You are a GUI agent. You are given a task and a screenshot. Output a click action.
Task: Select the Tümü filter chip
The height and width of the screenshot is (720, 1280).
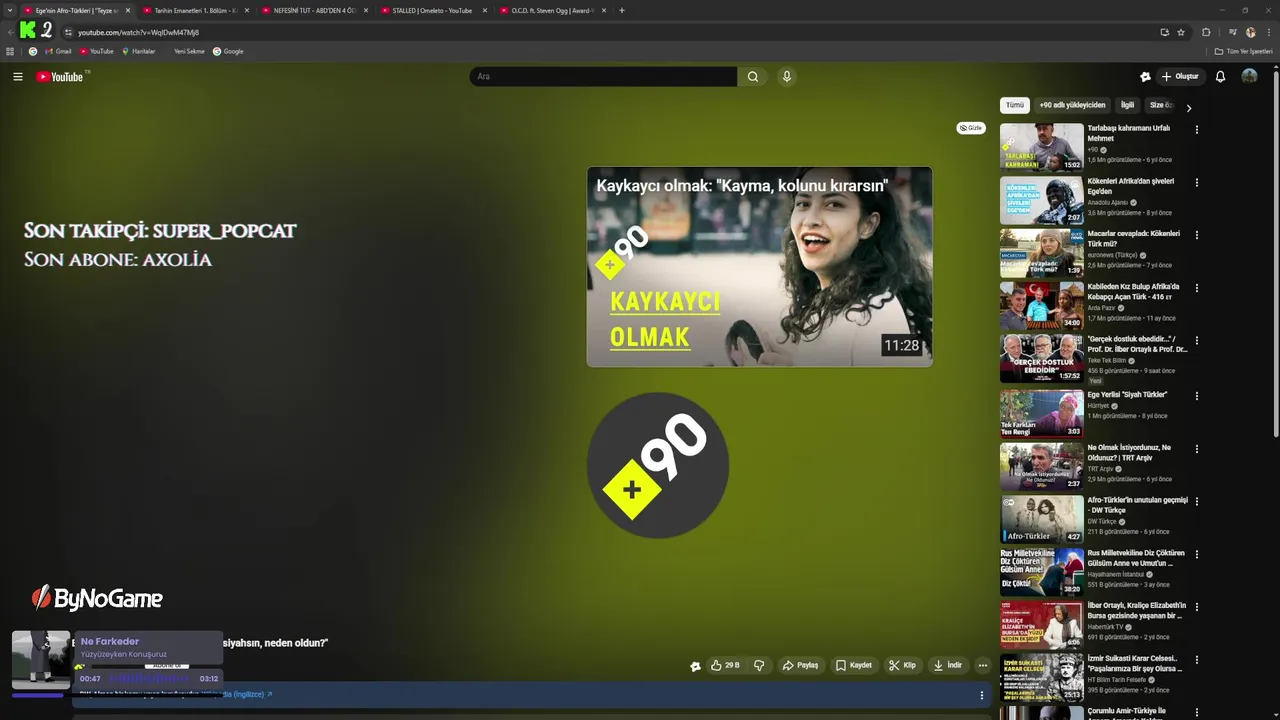click(x=1015, y=105)
